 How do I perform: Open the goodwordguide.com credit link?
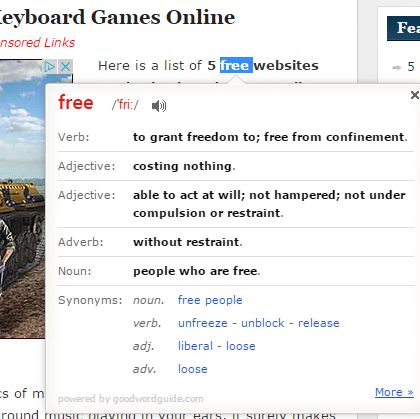pos(131,399)
